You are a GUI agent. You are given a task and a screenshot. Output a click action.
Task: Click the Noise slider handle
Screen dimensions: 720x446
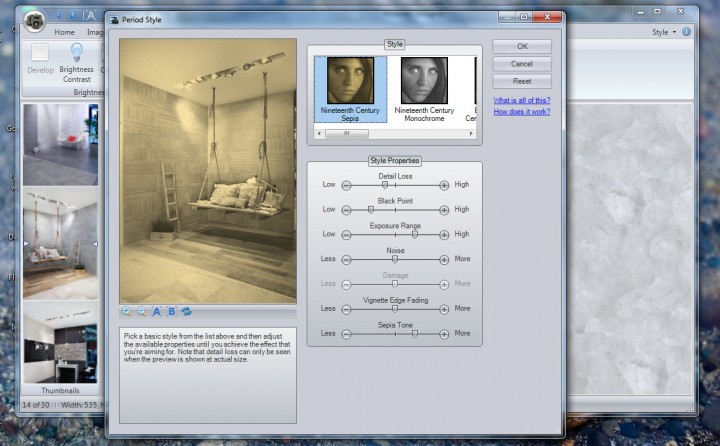[x=394, y=259]
